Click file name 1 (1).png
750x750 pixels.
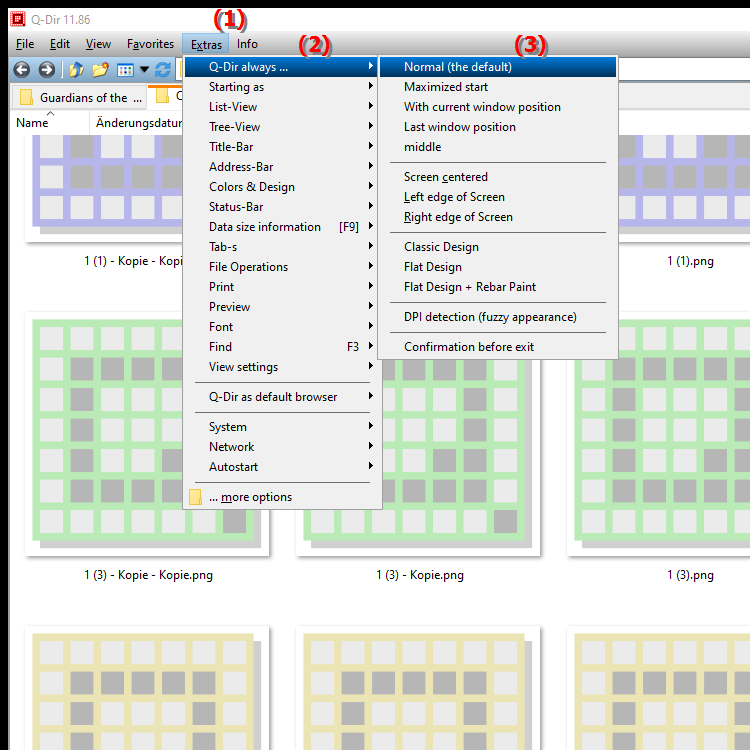690,261
